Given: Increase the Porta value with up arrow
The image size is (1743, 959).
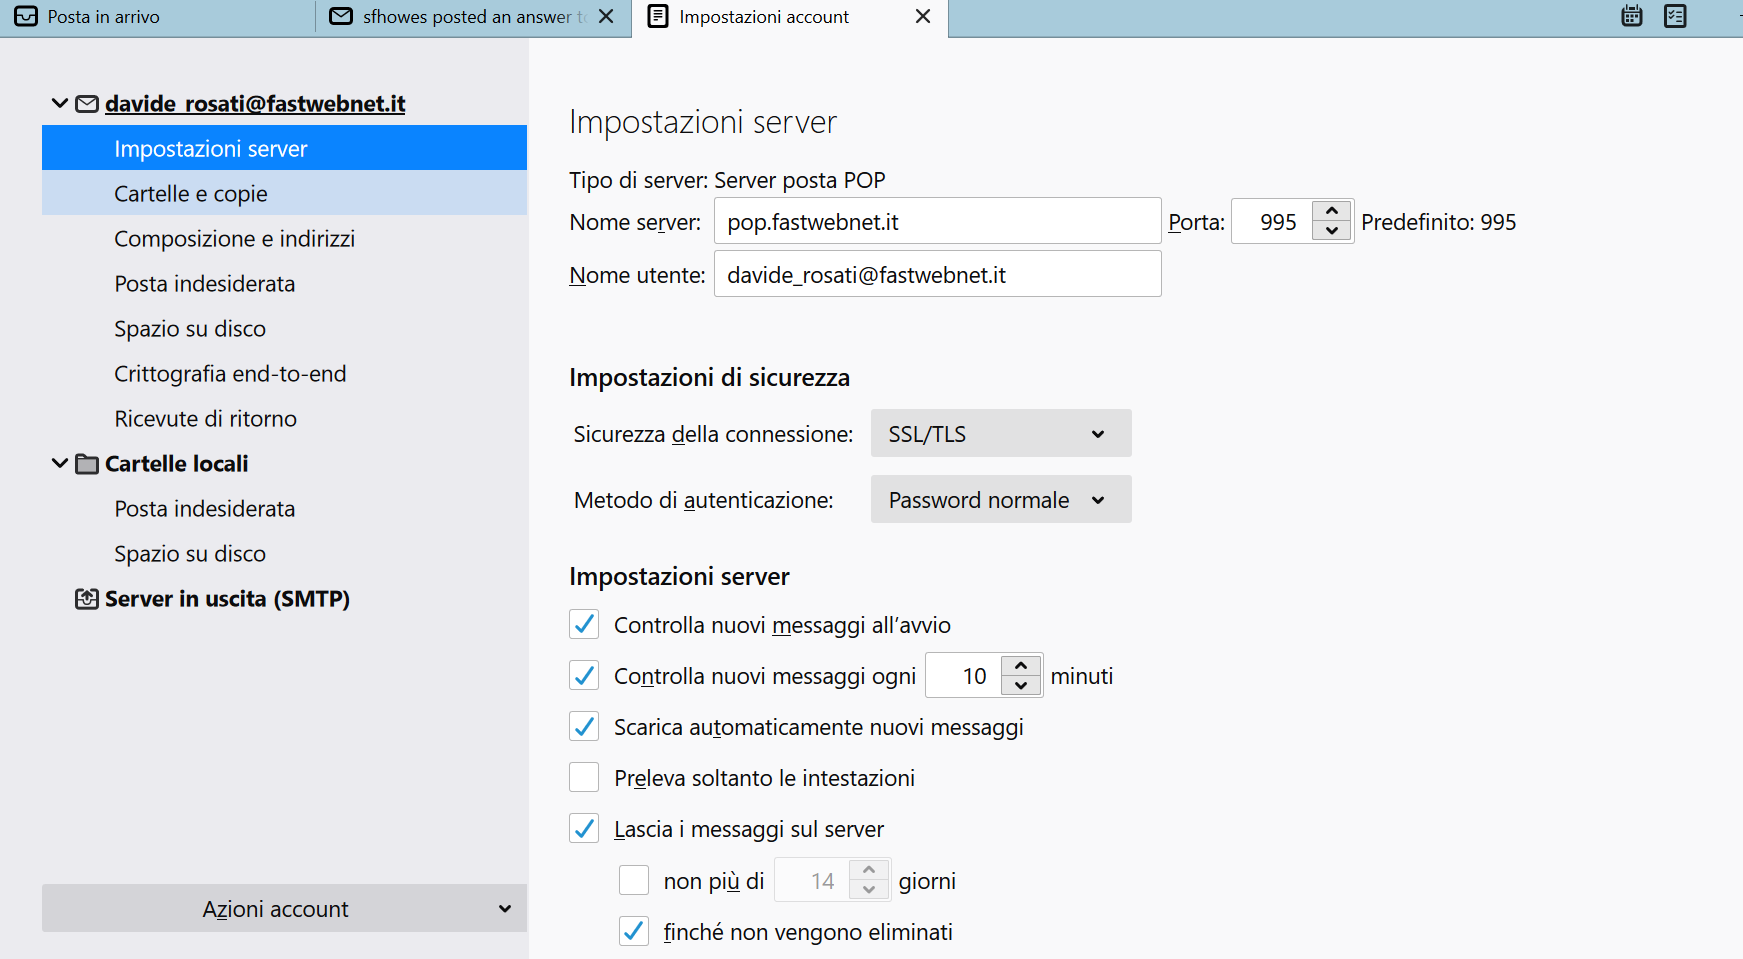Looking at the screenshot, I should 1332,211.
